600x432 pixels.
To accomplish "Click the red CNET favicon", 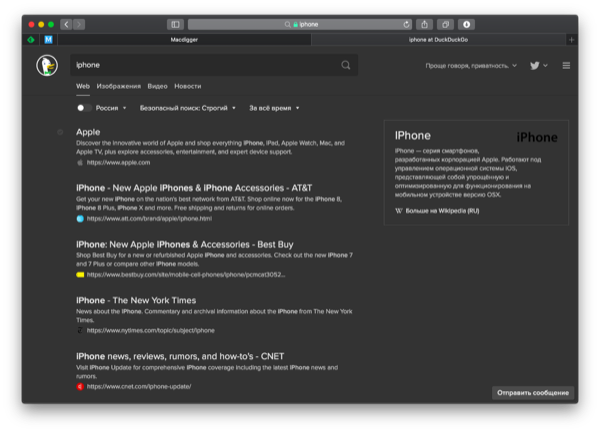I will [x=80, y=387].
